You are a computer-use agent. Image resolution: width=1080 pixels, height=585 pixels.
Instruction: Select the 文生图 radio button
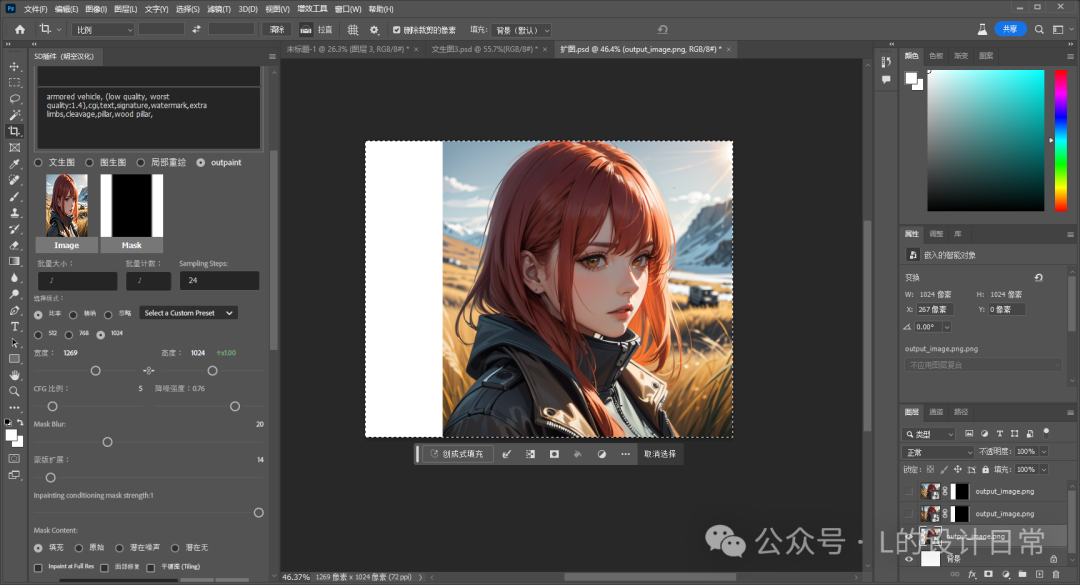coord(38,162)
